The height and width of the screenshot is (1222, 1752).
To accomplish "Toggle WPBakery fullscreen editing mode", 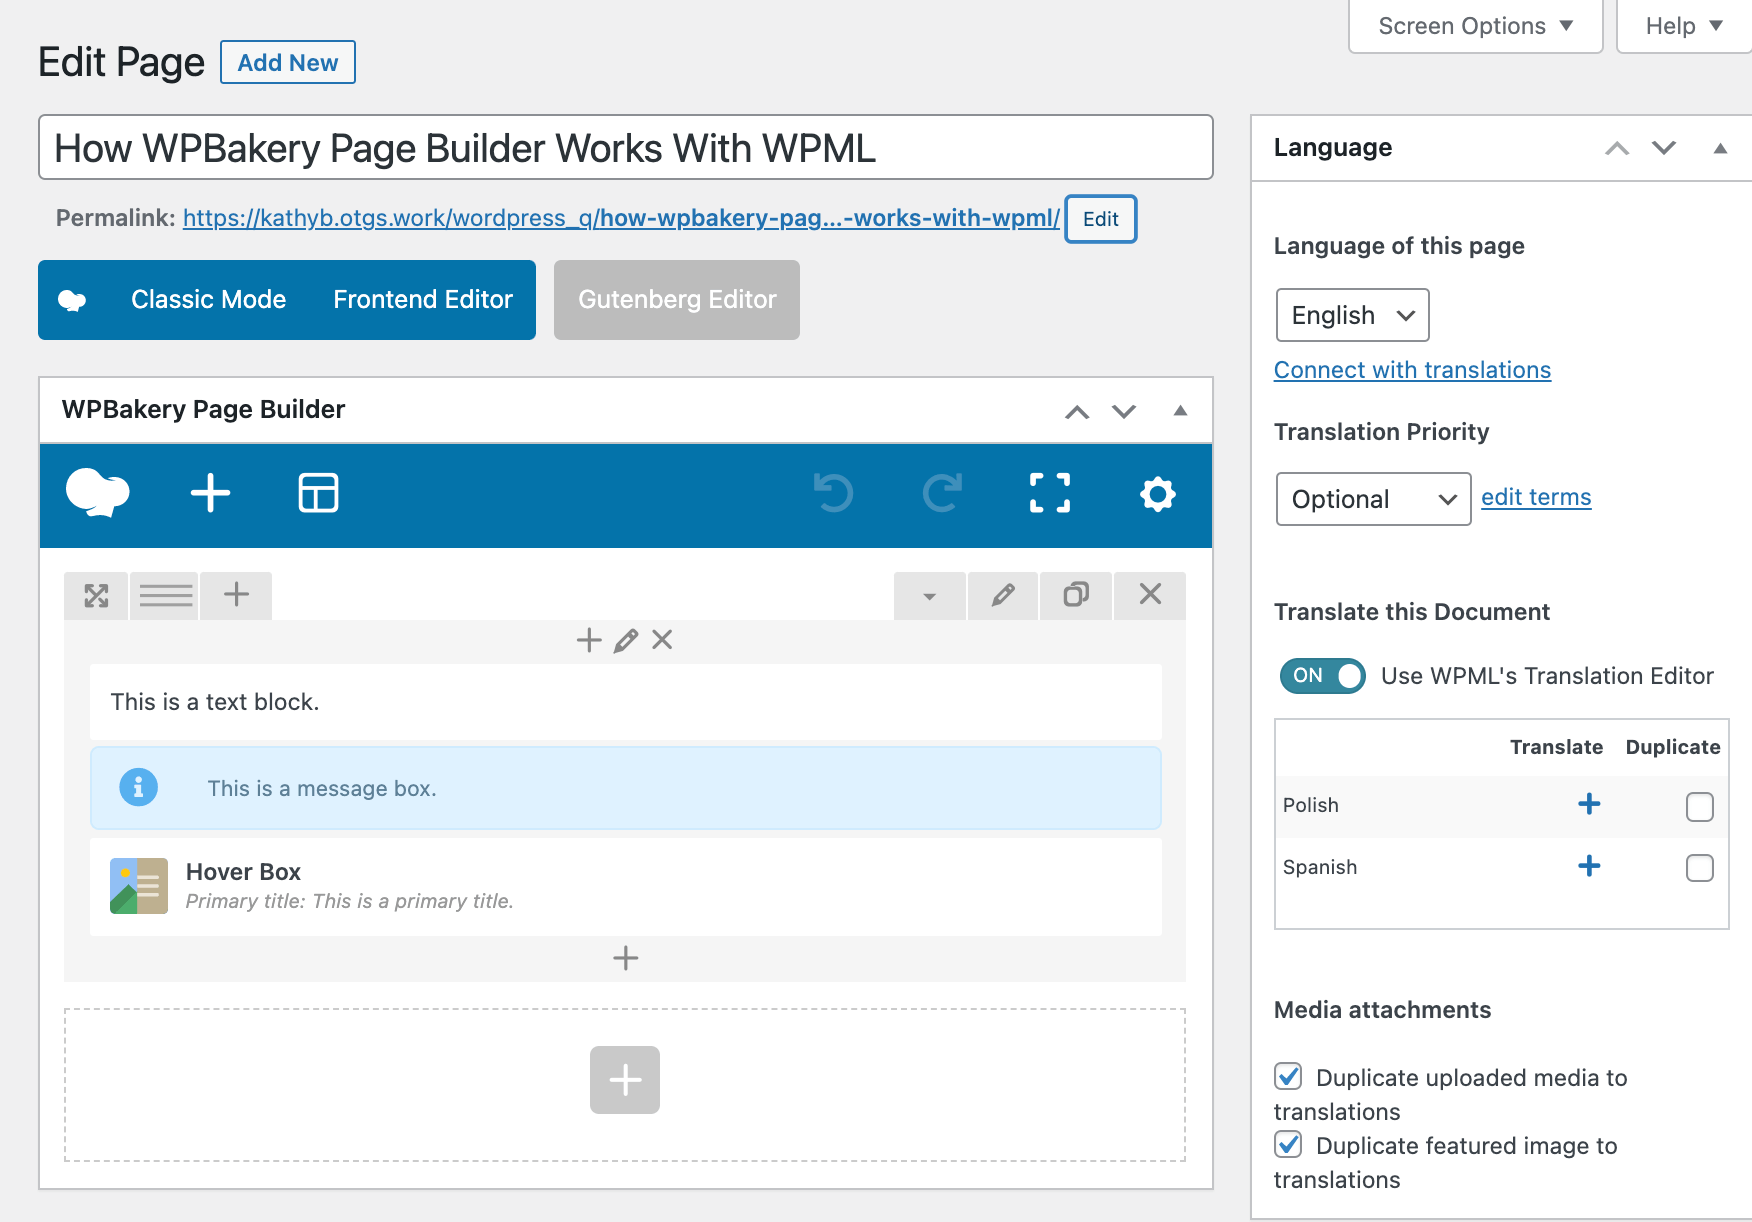I will coord(1050,493).
